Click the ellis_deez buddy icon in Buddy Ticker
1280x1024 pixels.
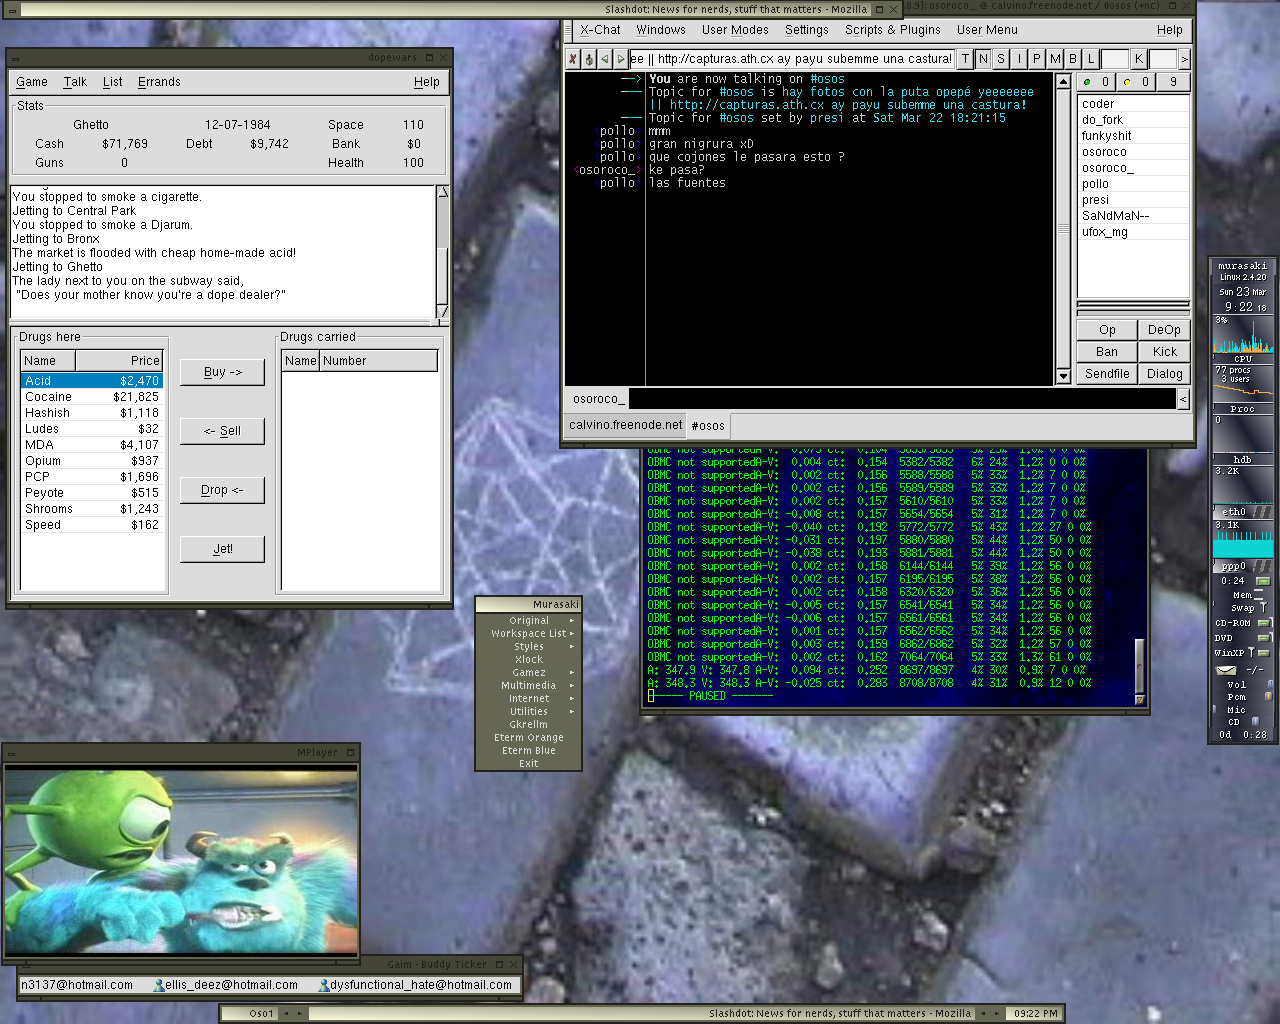[x=159, y=985]
